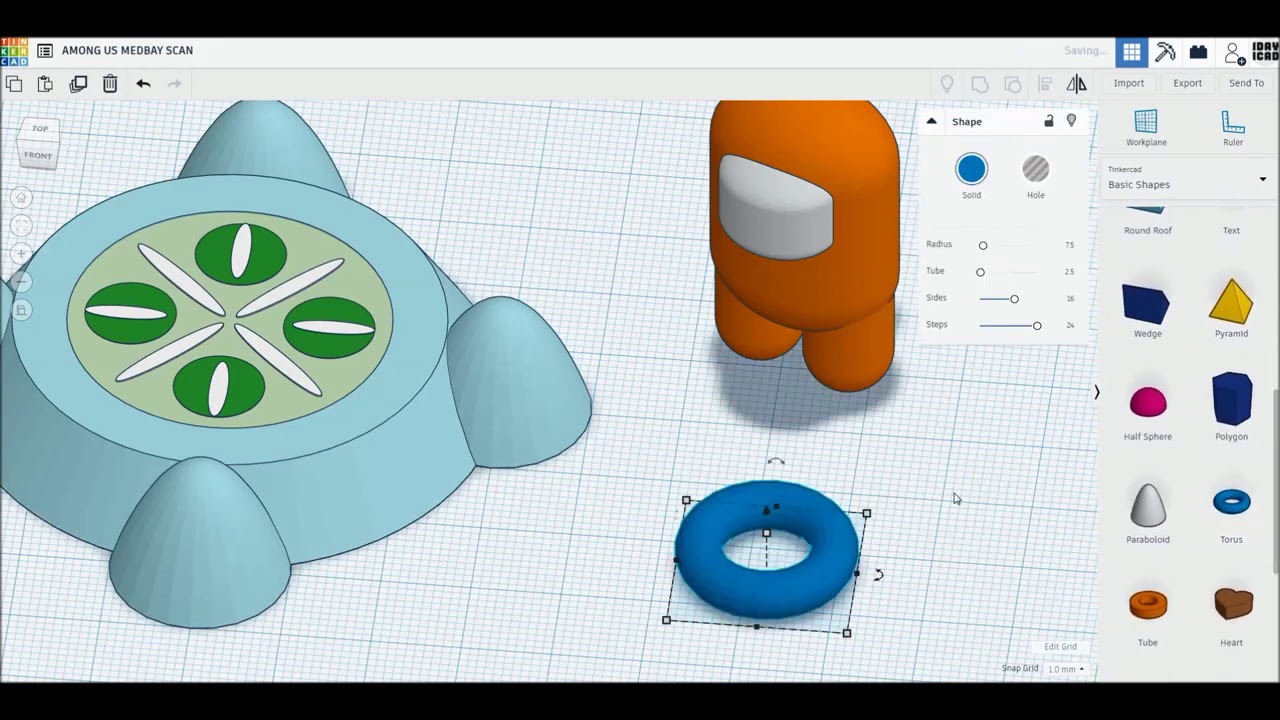
Task: Click the Text shape label
Action: 1231,230
